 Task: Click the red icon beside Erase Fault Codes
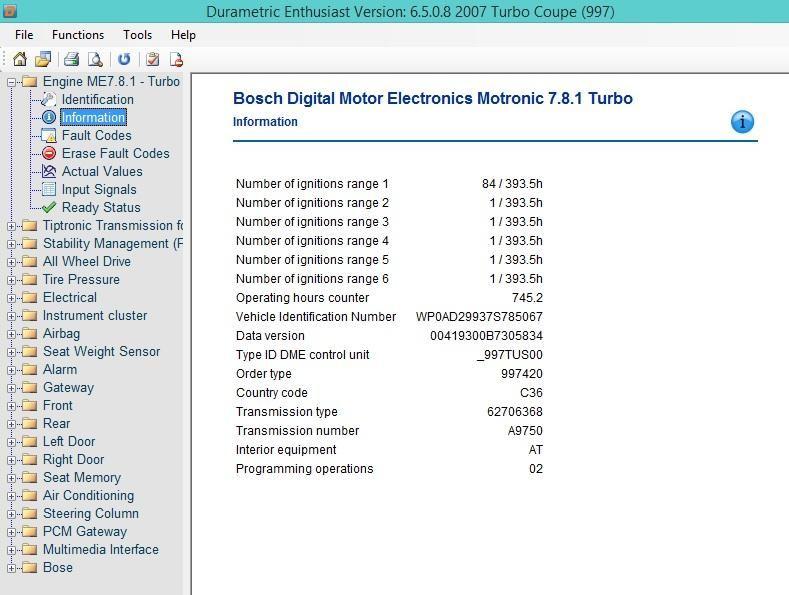tap(48, 153)
